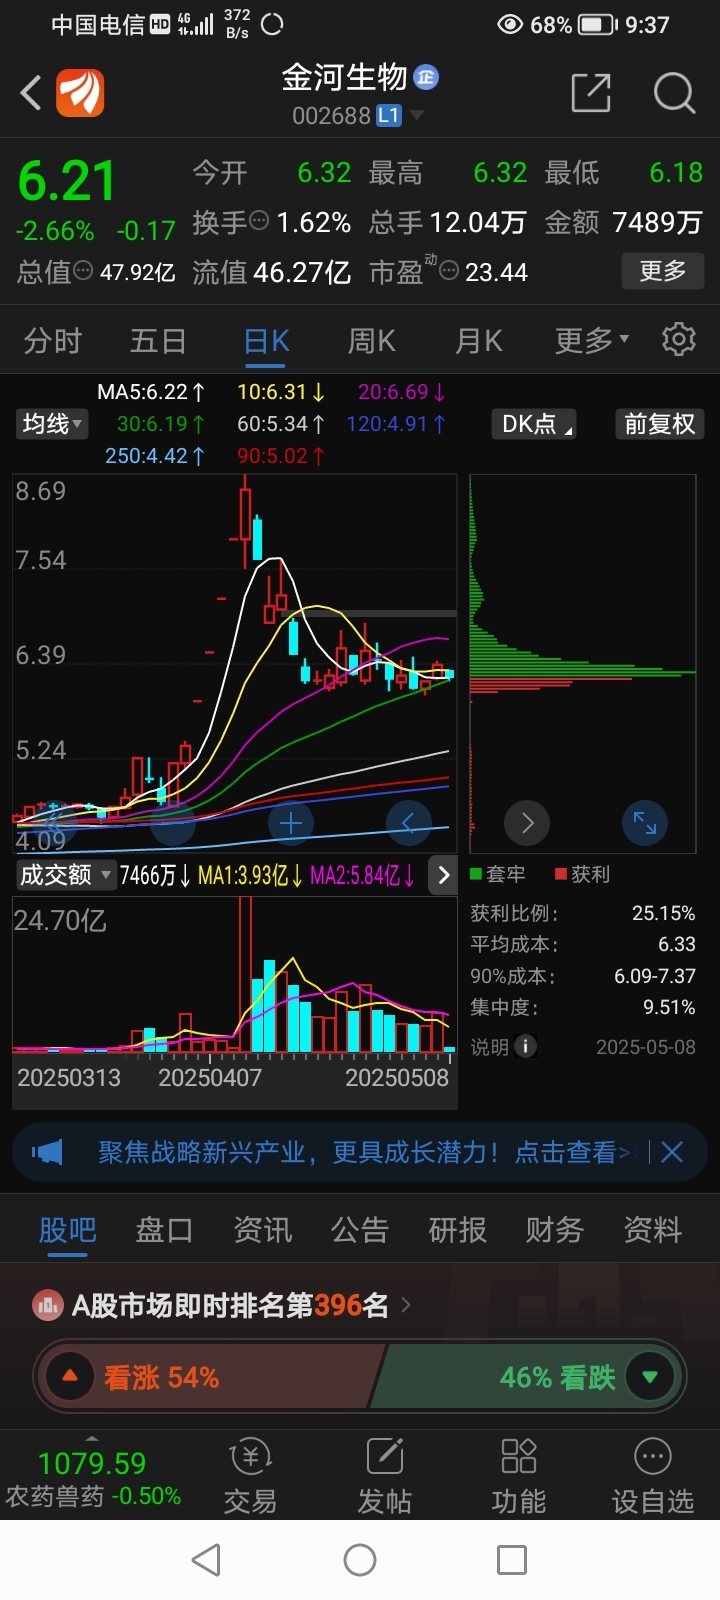
Task: Tap the 250:4.42 MA label
Action: [155, 456]
